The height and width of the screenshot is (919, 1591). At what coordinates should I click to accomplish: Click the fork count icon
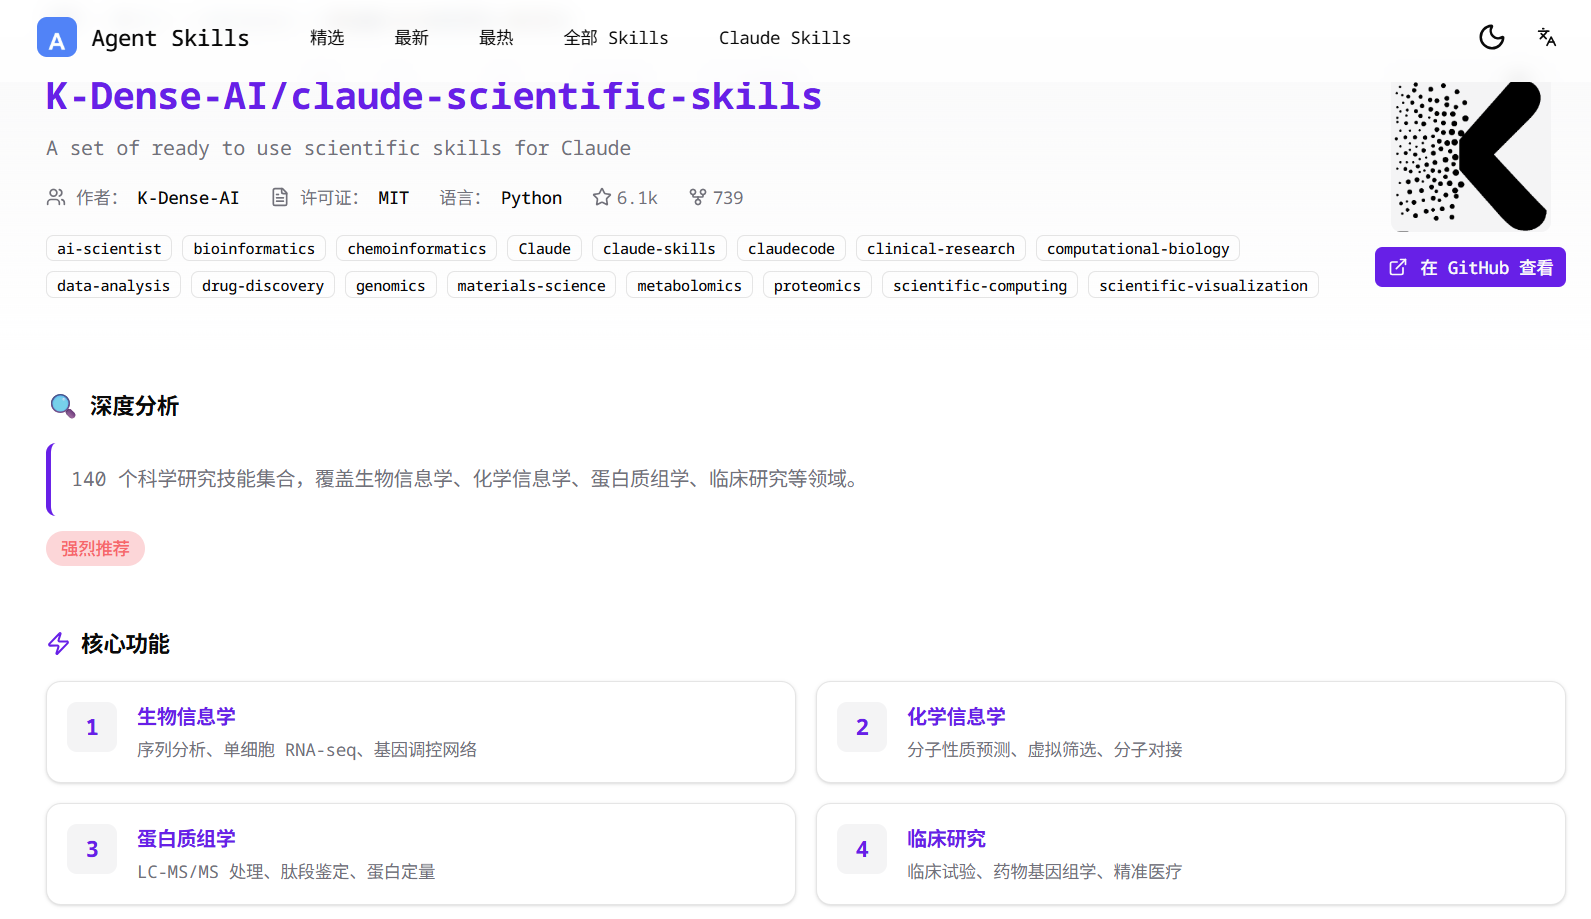698,198
